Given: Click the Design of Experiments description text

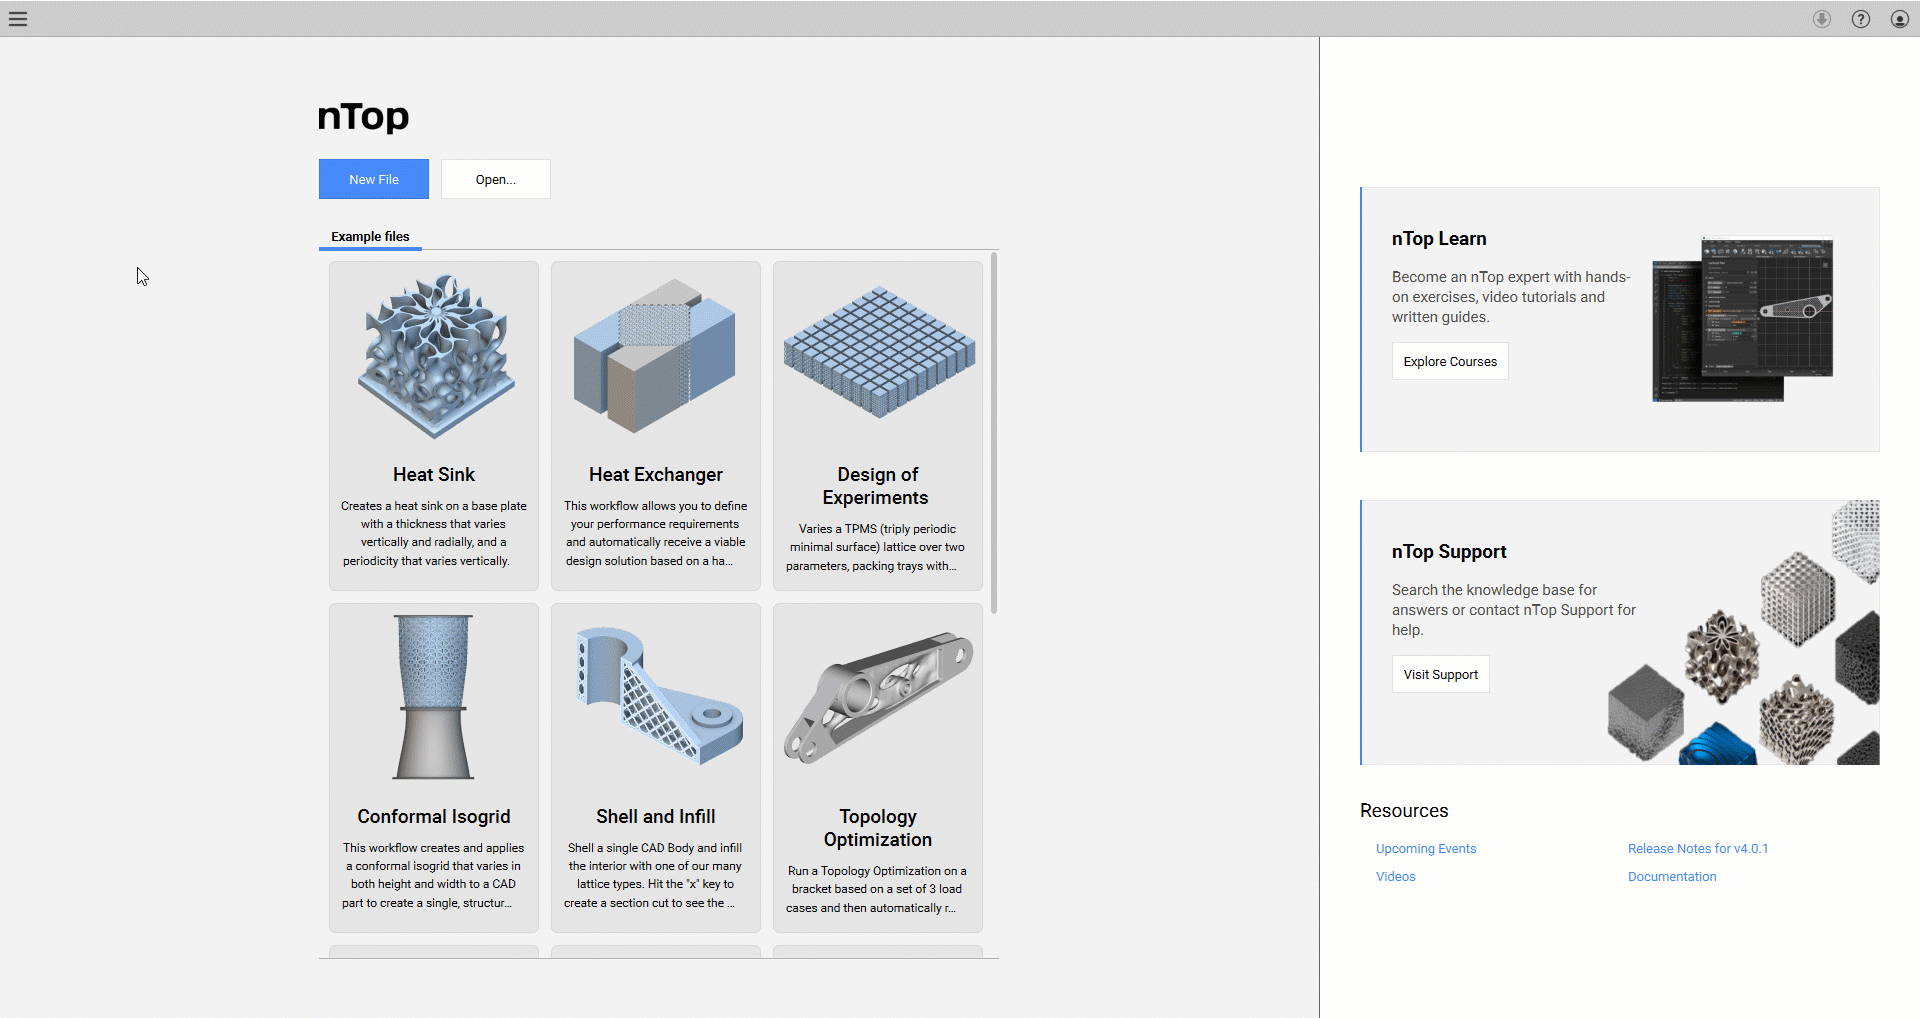Looking at the screenshot, I should pyautogui.click(x=878, y=548).
